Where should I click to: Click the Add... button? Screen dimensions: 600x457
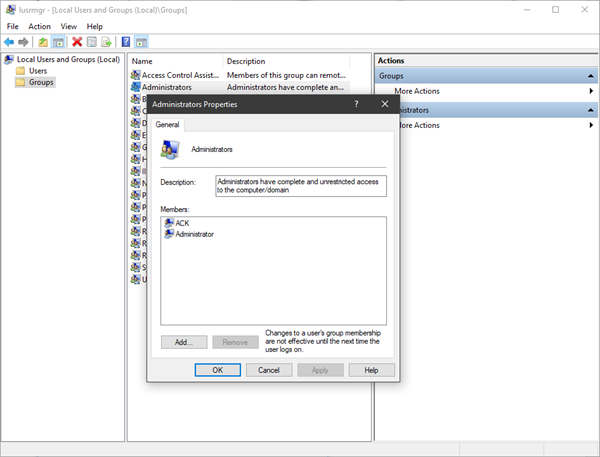[x=184, y=342]
